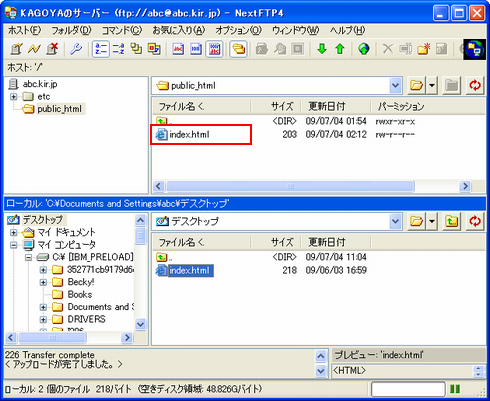
Task: Sort host files by パーミッション column
Action: coord(428,106)
